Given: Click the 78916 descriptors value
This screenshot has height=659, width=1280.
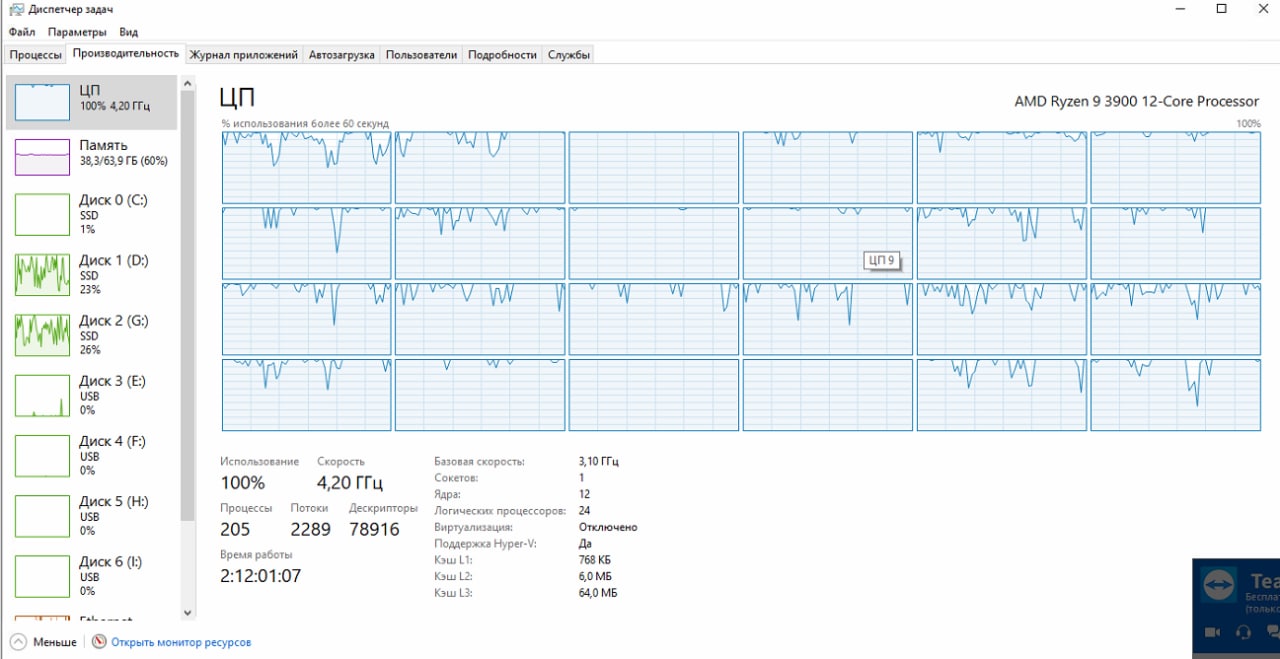Looking at the screenshot, I should click(x=374, y=530).
